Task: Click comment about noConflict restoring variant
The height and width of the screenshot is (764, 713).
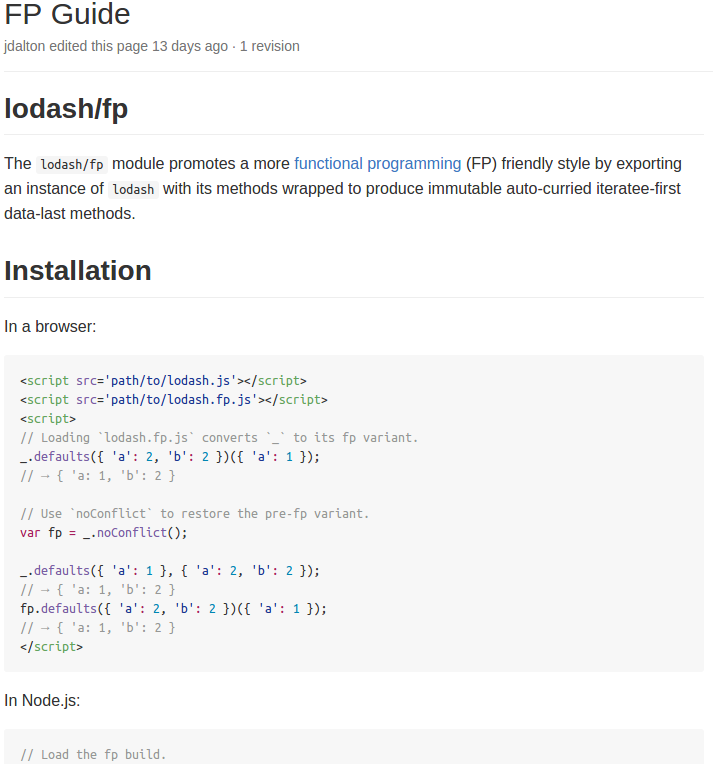Action: [x=195, y=514]
